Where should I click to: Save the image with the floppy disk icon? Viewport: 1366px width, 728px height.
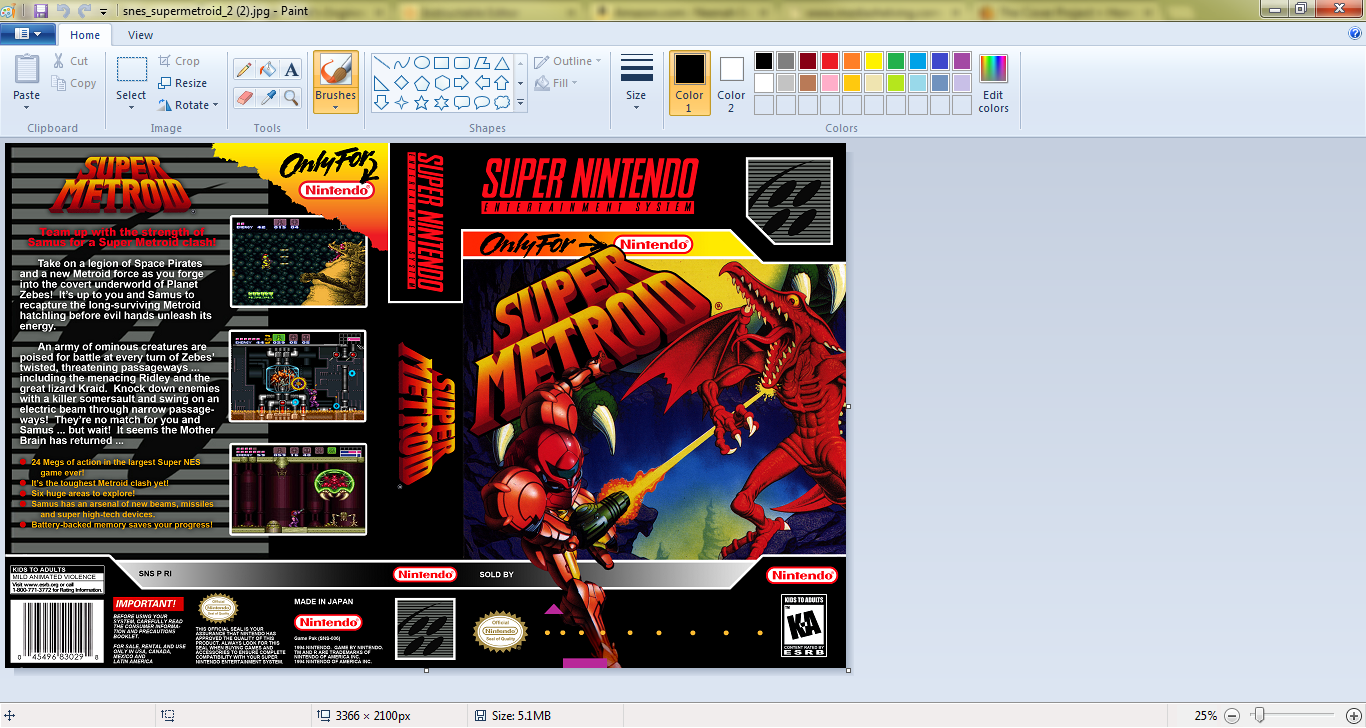pyautogui.click(x=41, y=10)
